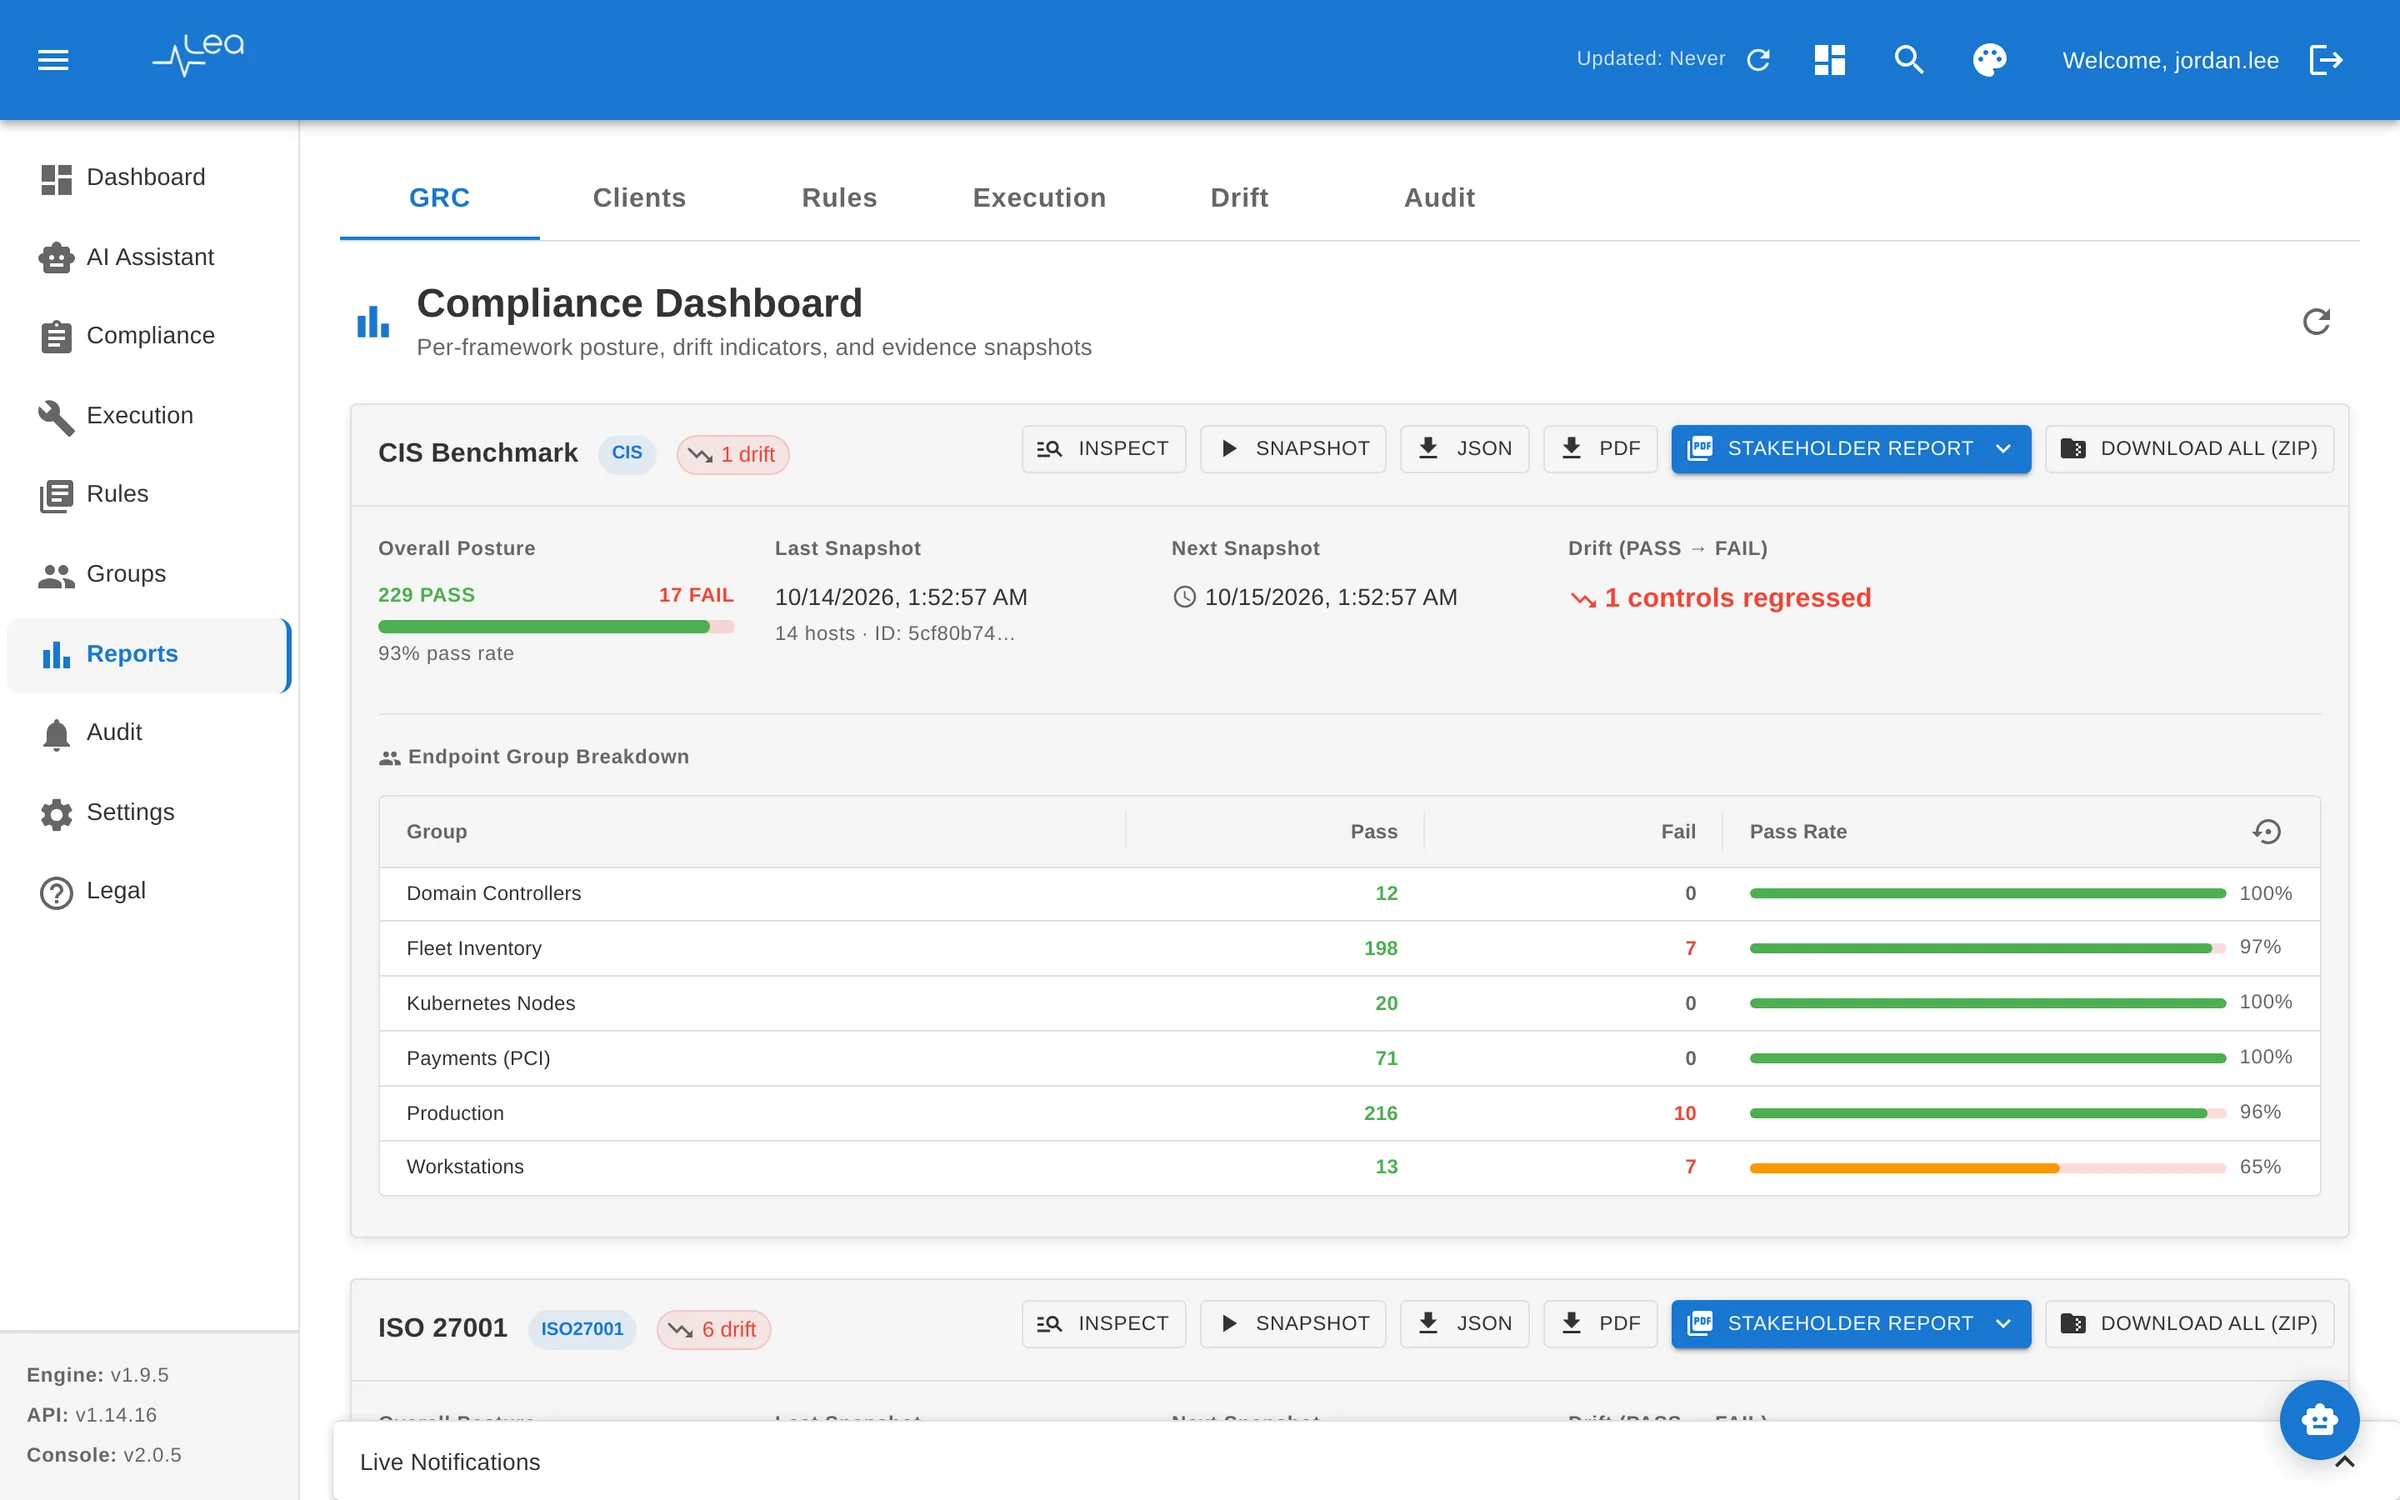Screen dimensions: 2400x1500
Task: Click the Overall Posture 93% progress bar
Action: click(x=556, y=627)
